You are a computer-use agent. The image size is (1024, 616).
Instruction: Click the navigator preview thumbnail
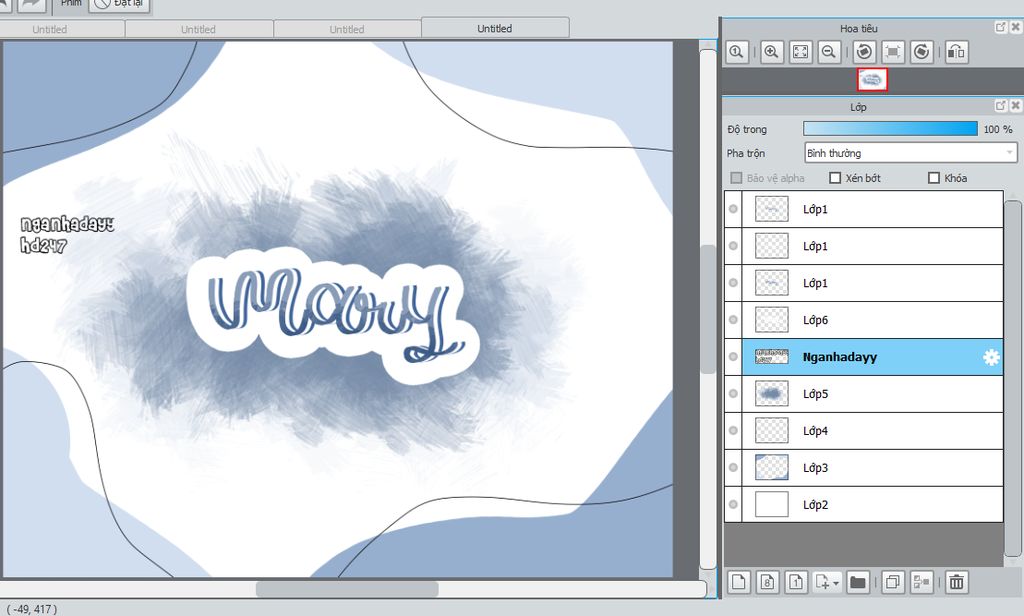pyautogui.click(x=872, y=80)
